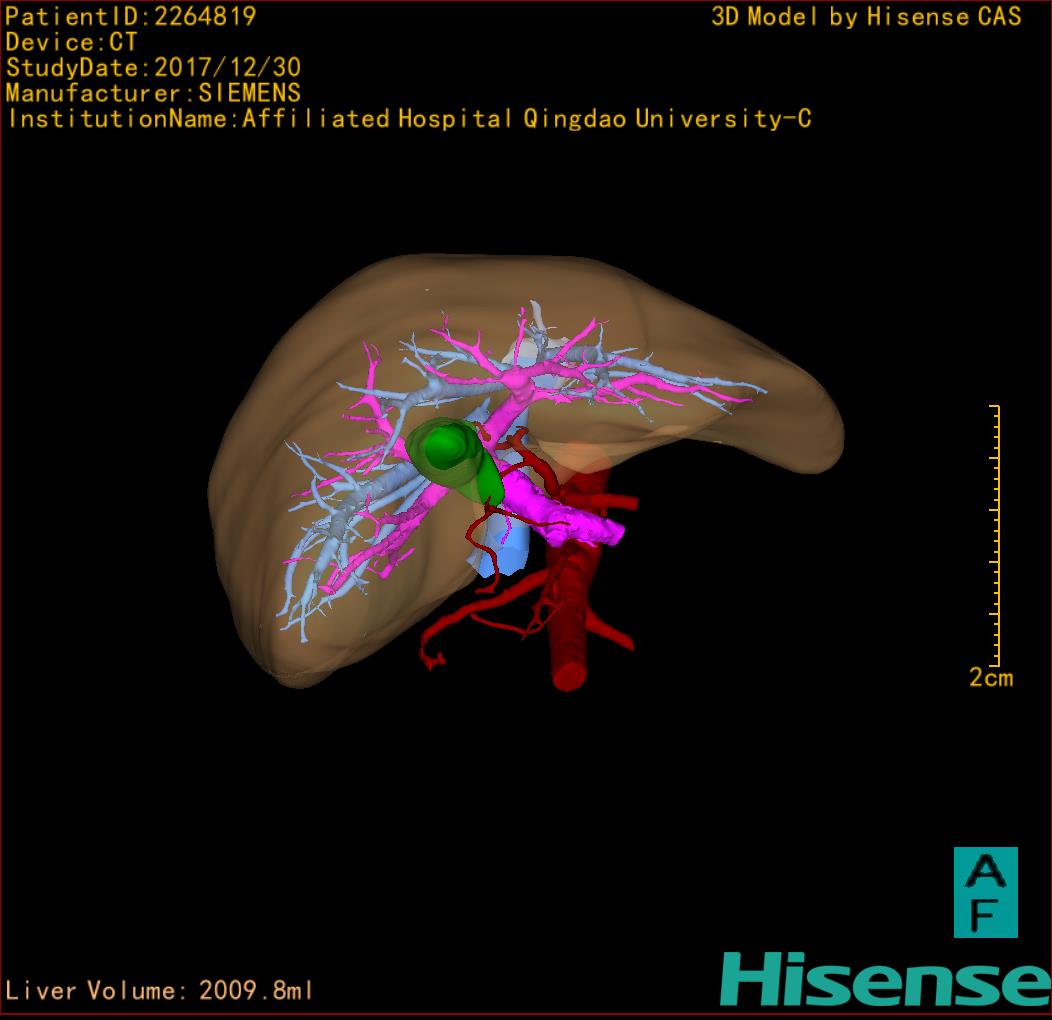Click the red aorta cylinder
1052x1020 pixels.
(570, 640)
